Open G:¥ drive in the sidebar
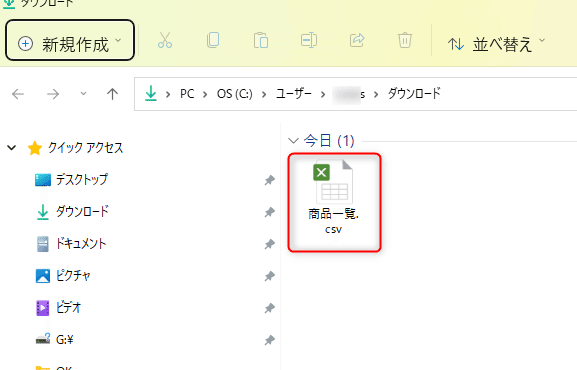The height and width of the screenshot is (370, 577). click(x=65, y=339)
